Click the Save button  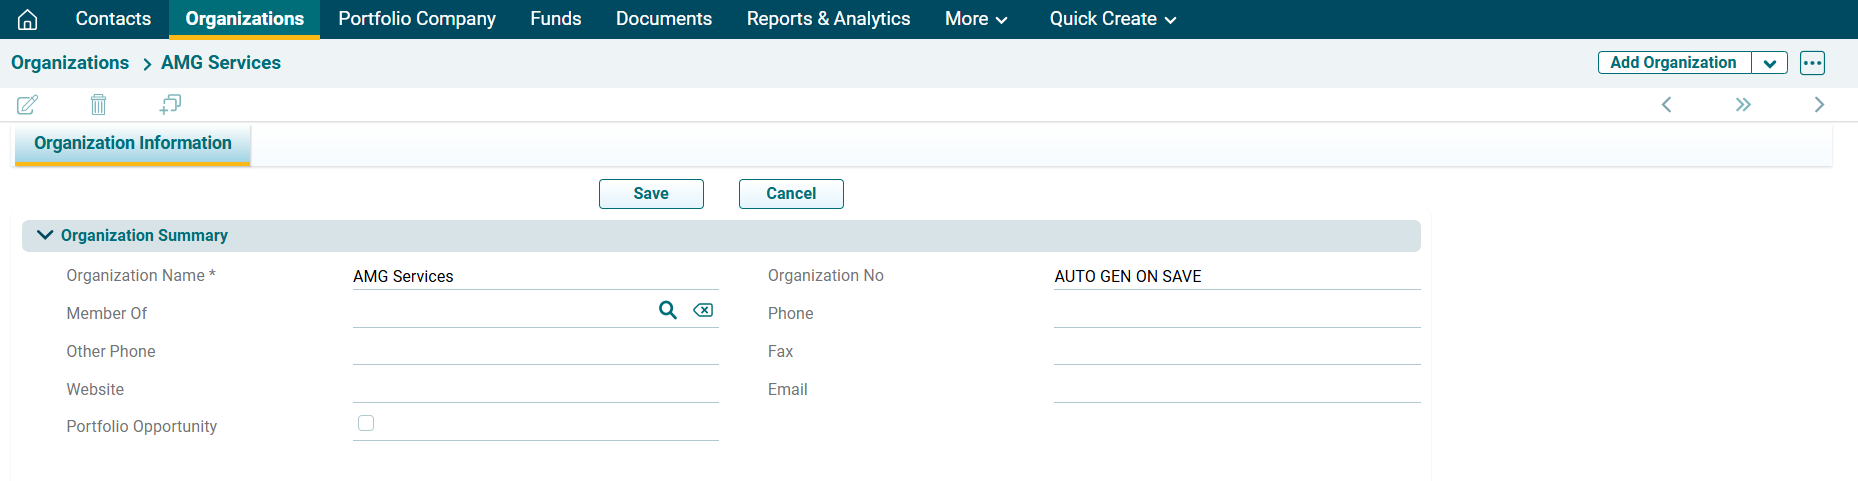click(651, 194)
